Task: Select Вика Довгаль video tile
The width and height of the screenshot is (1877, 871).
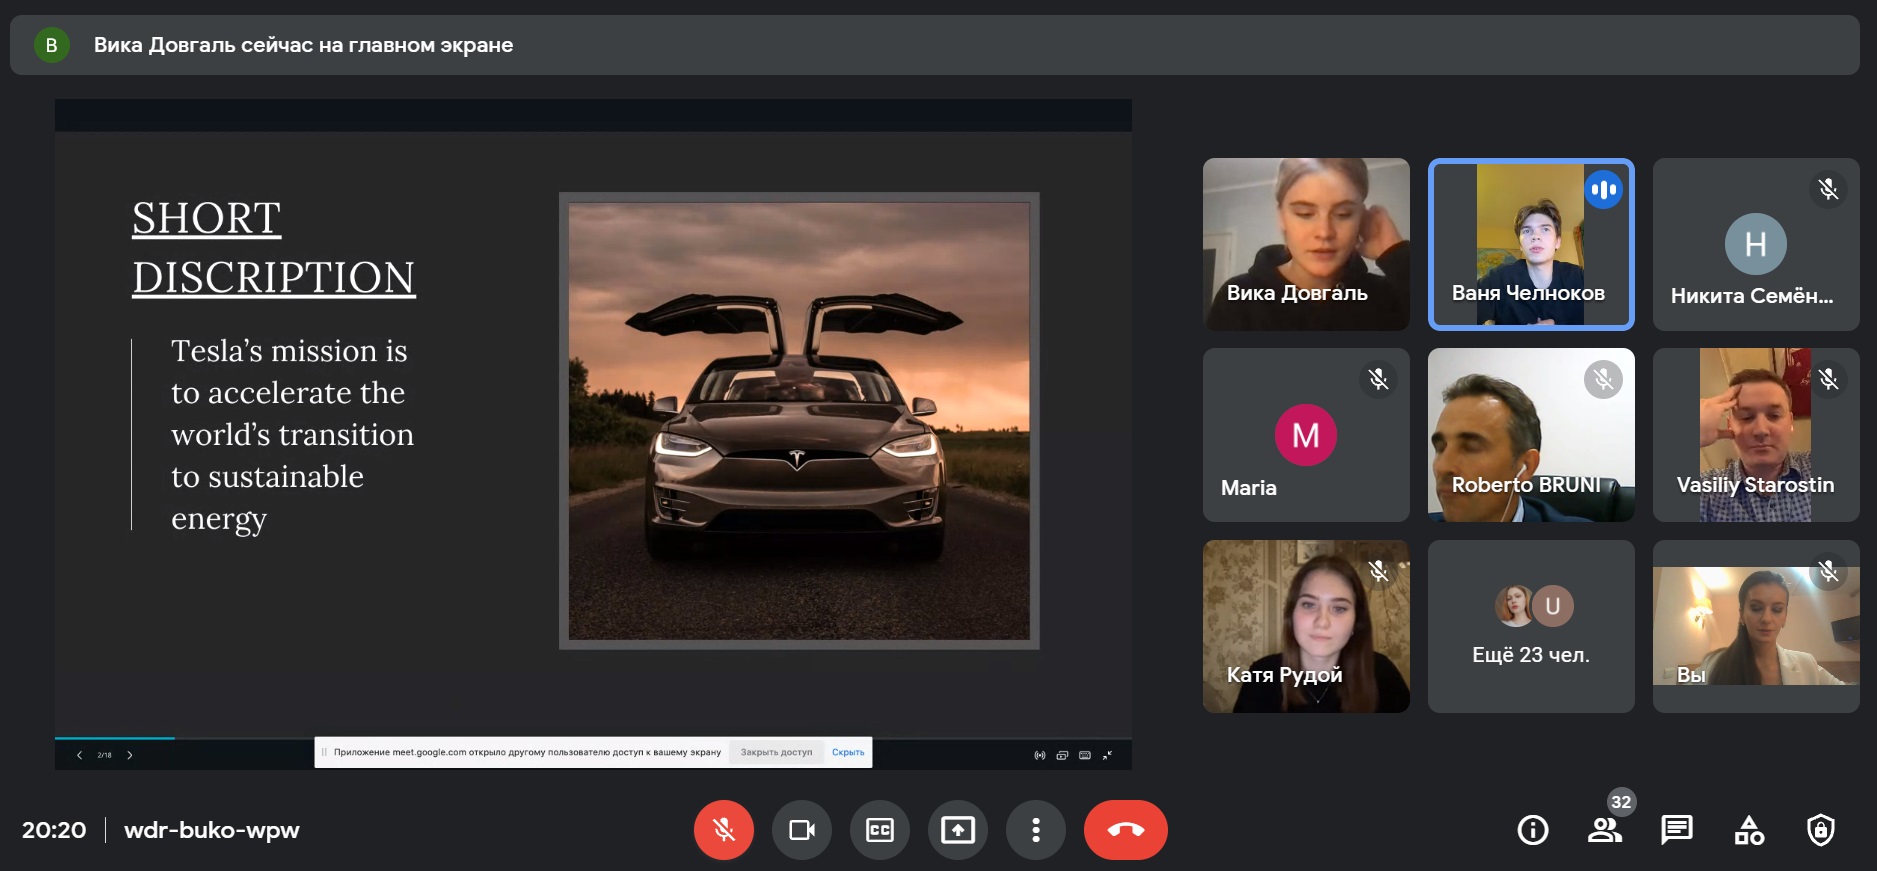Action: pos(1306,244)
